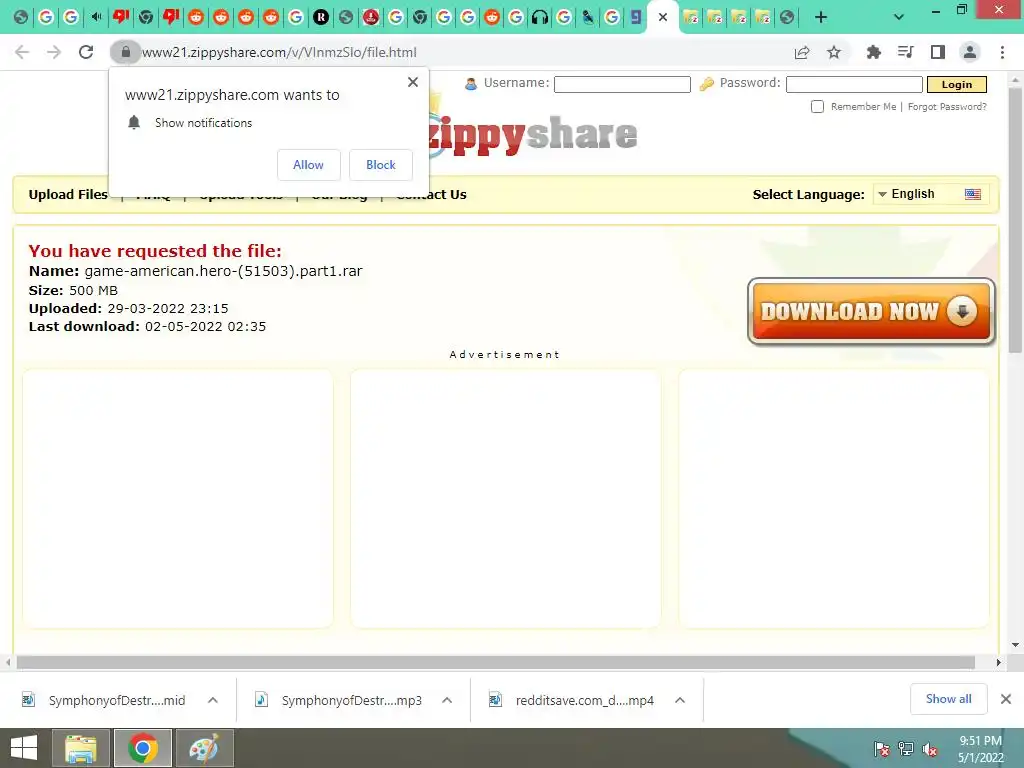Toggle the Chrome side panel
Image resolution: width=1024 pixels, height=768 pixels.
pos(938,52)
